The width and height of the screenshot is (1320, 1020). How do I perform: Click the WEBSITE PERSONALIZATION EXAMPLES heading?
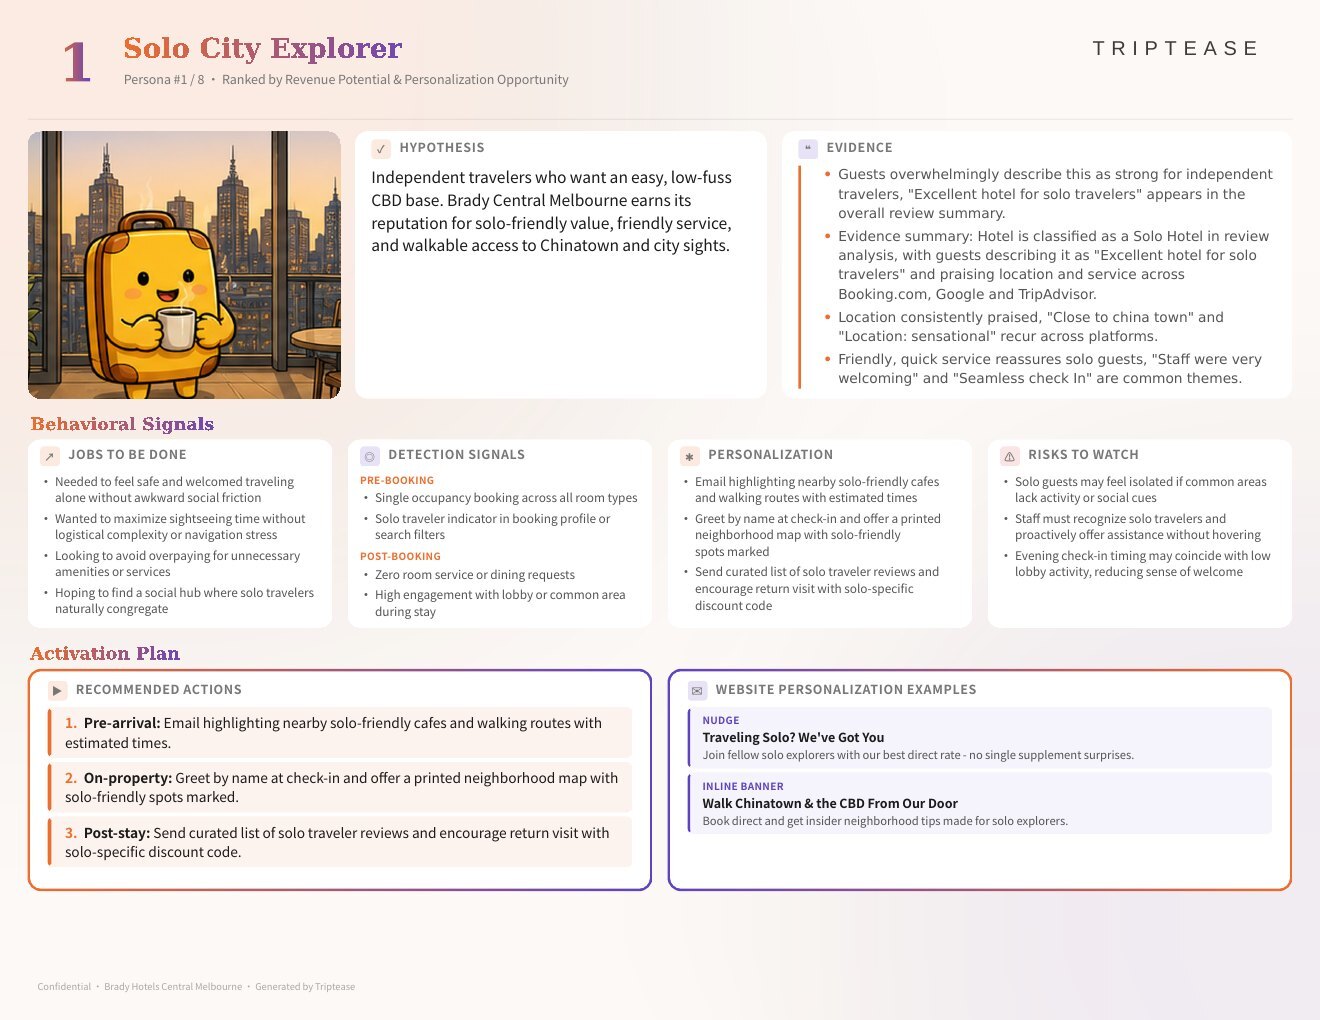(x=846, y=690)
